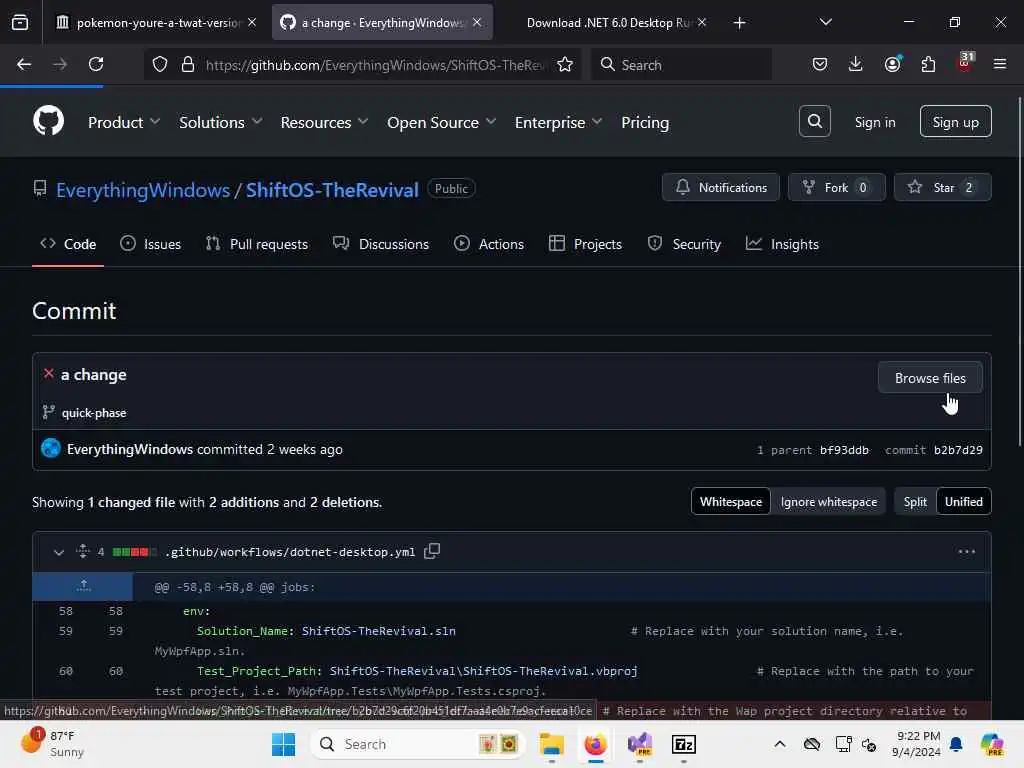Collapse dotnet-desktop.yml file diff chevron
1024x768 pixels.
click(59, 552)
